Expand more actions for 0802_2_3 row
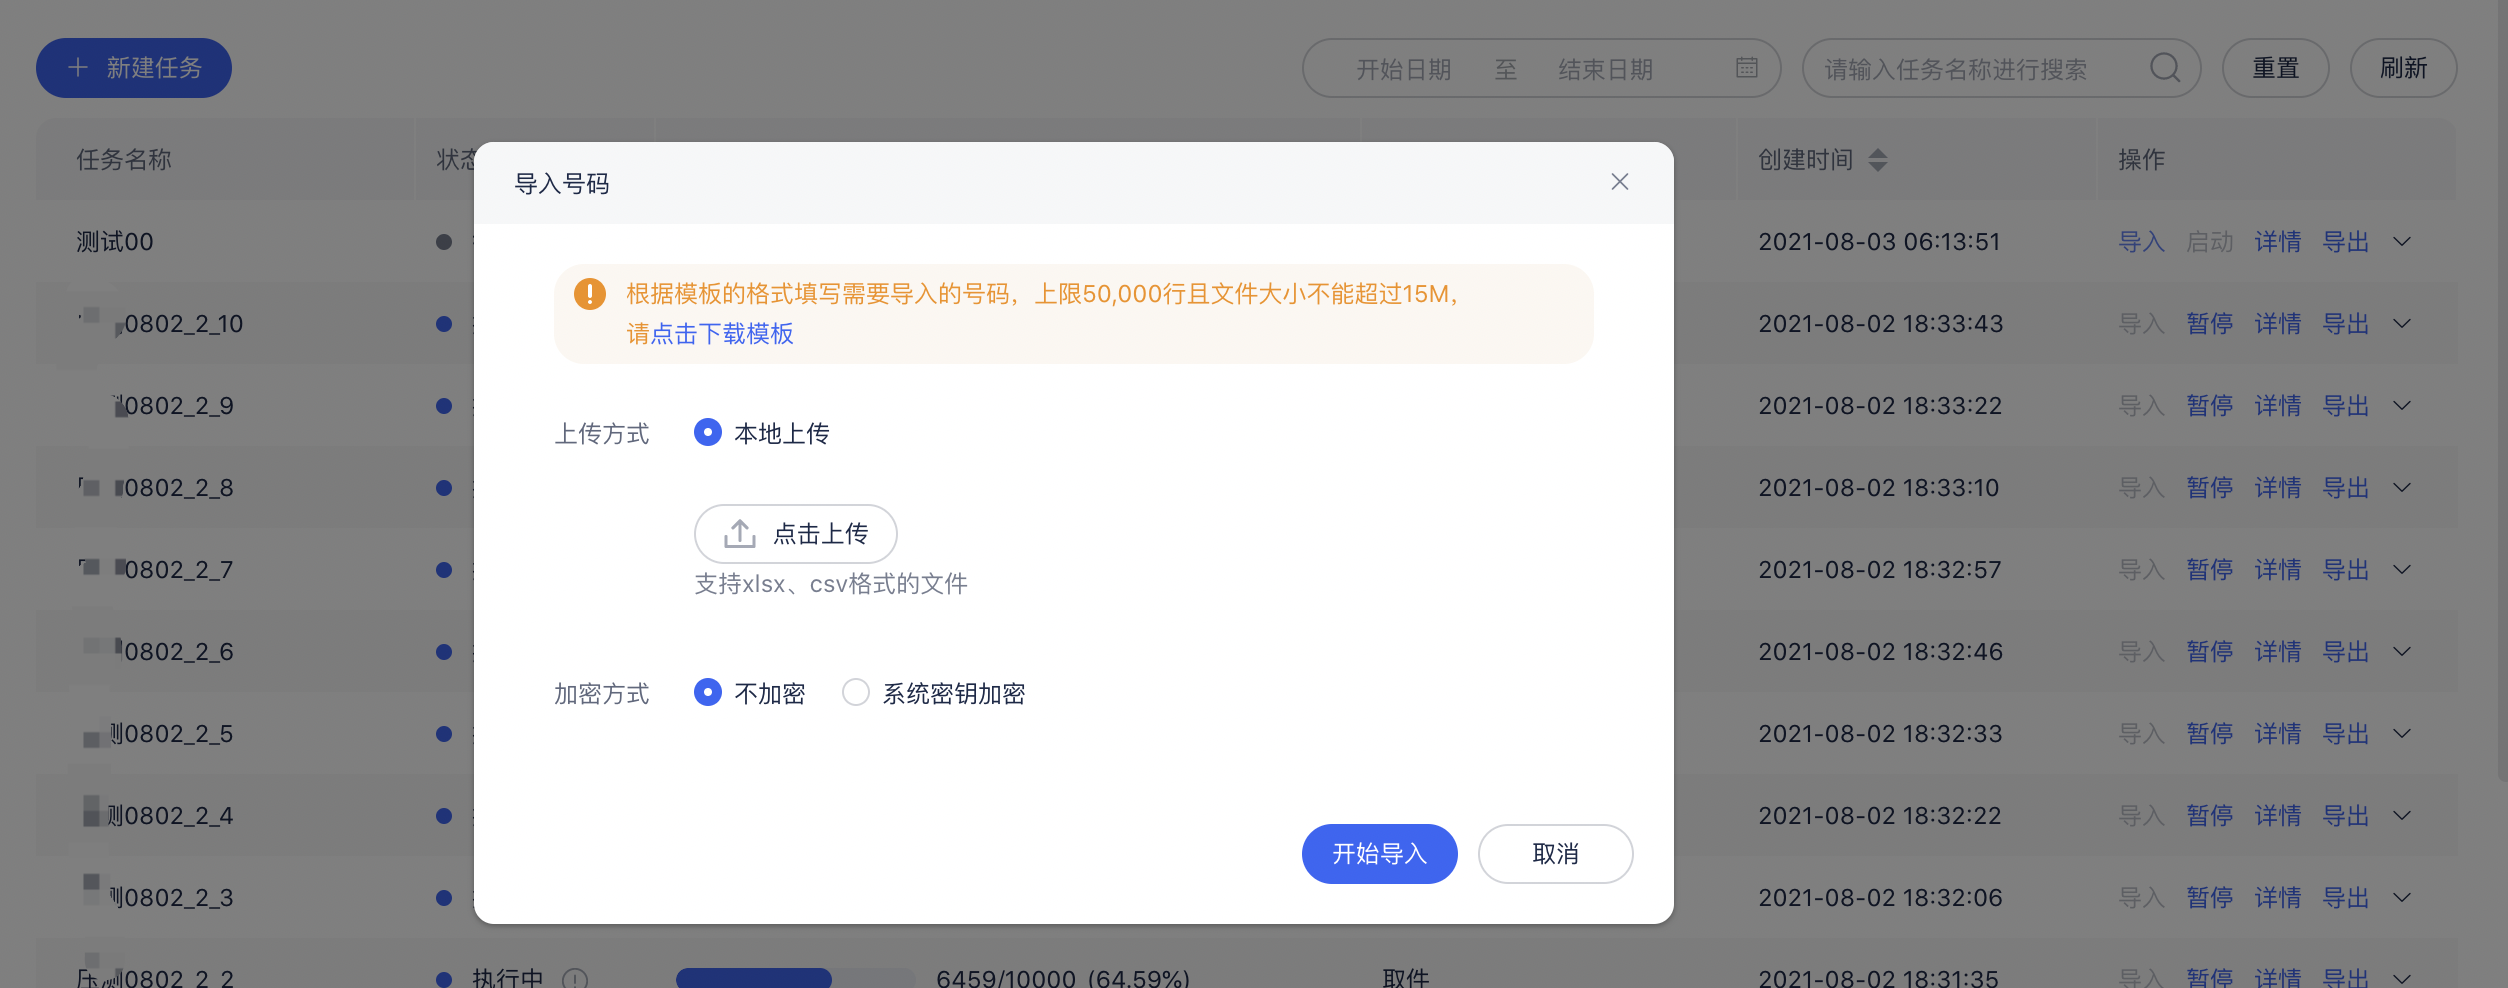The width and height of the screenshot is (2508, 988). click(x=2402, y=898)
